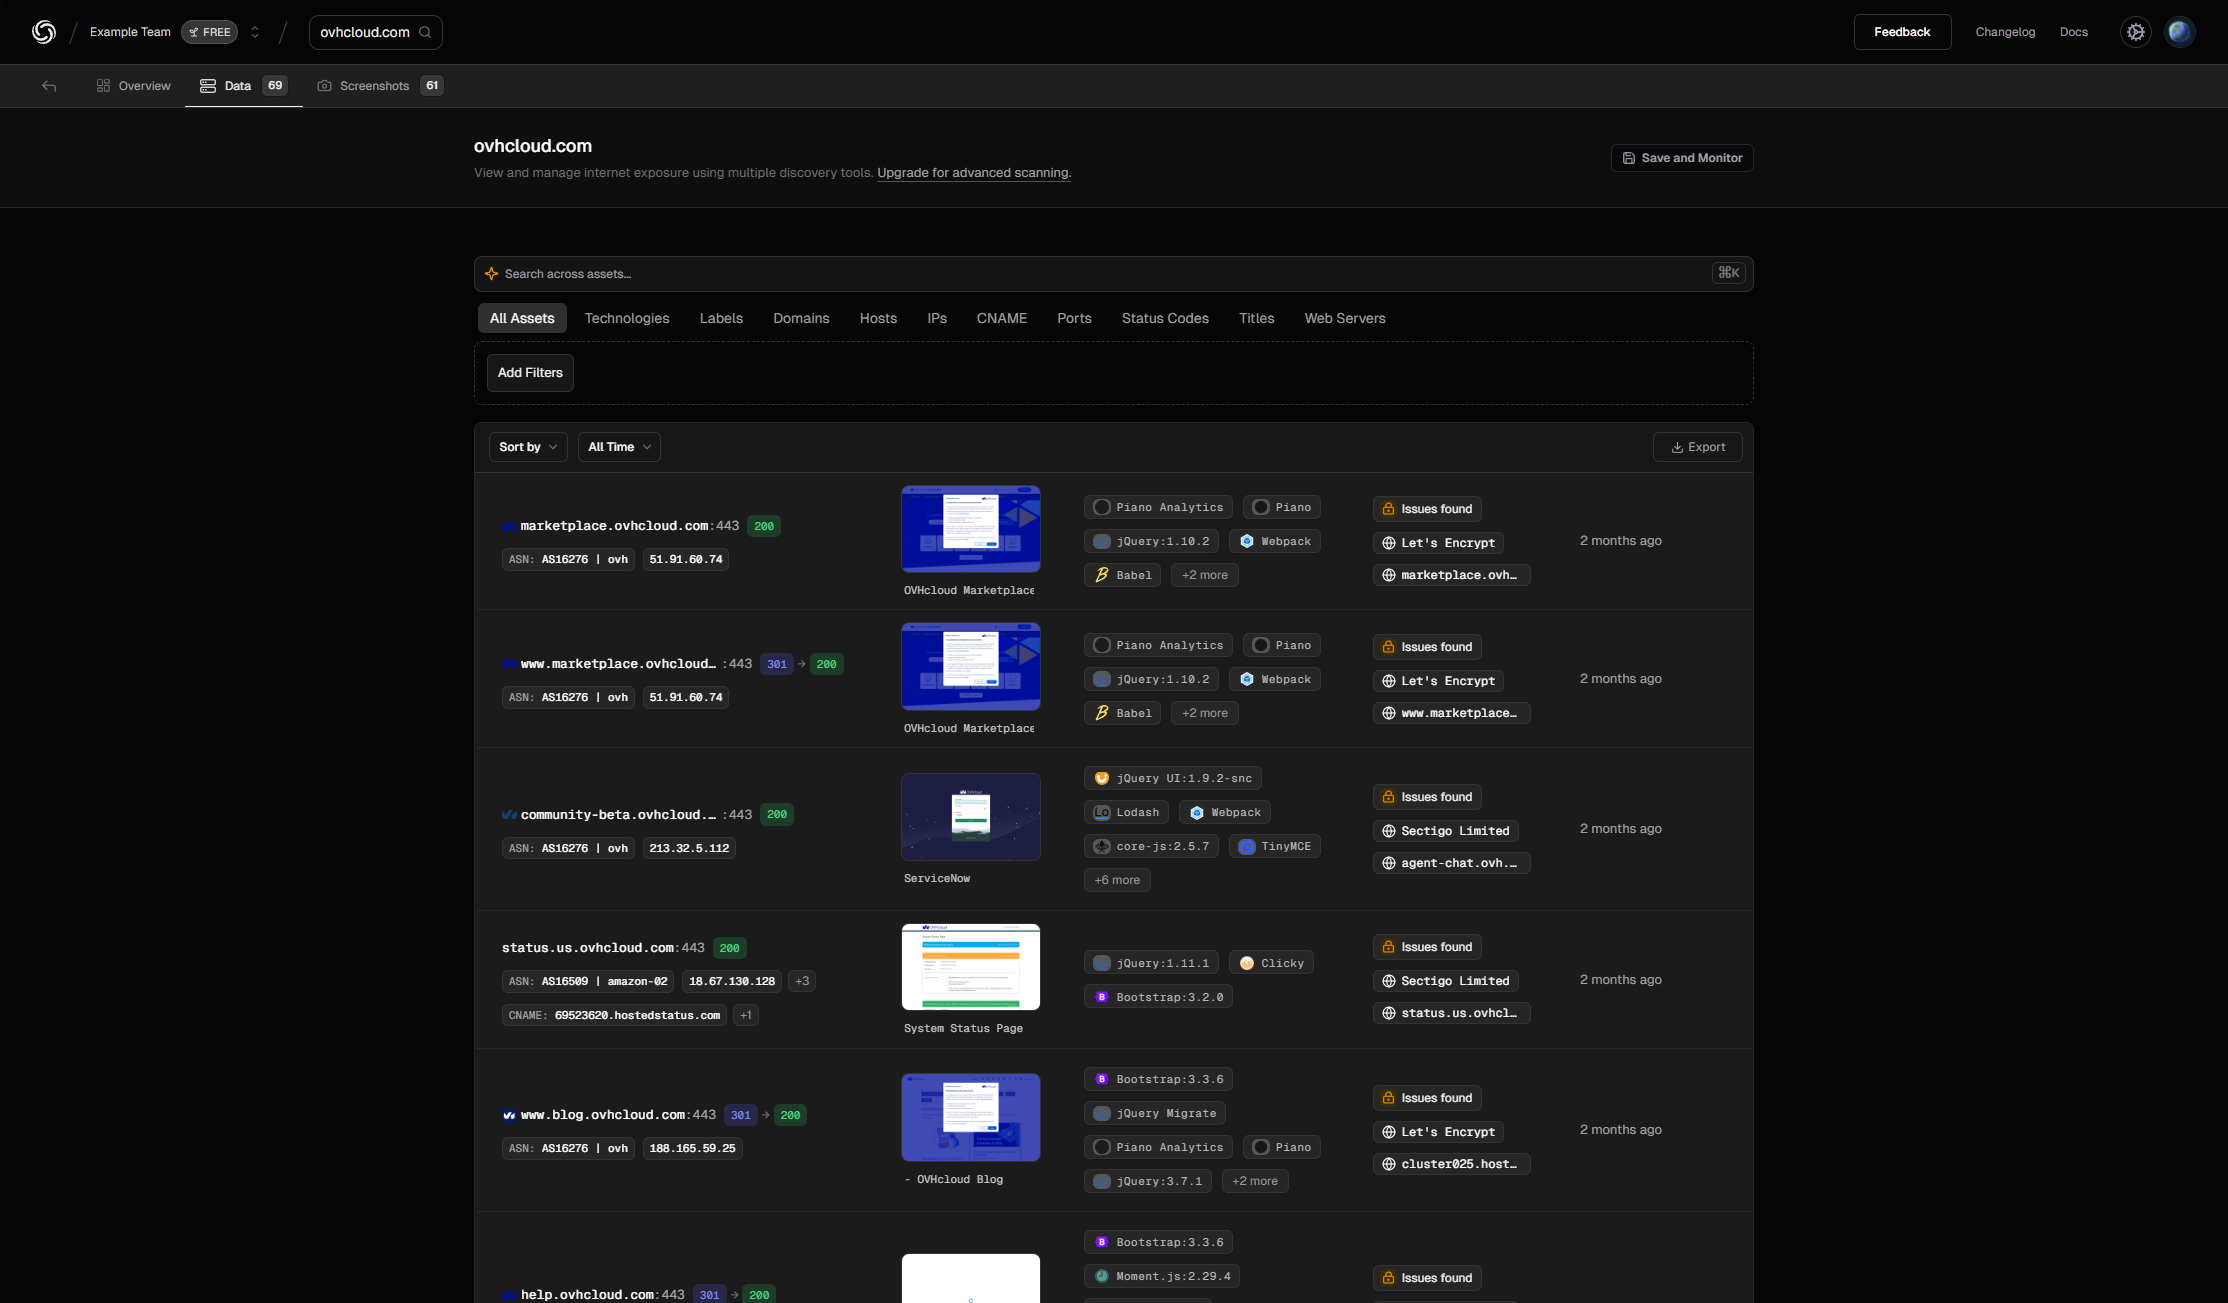The image size is (2228, 1303).
Task: Open Upgrade for advanced scanning link
Action: pyautogui.click(x=974, y=173)
